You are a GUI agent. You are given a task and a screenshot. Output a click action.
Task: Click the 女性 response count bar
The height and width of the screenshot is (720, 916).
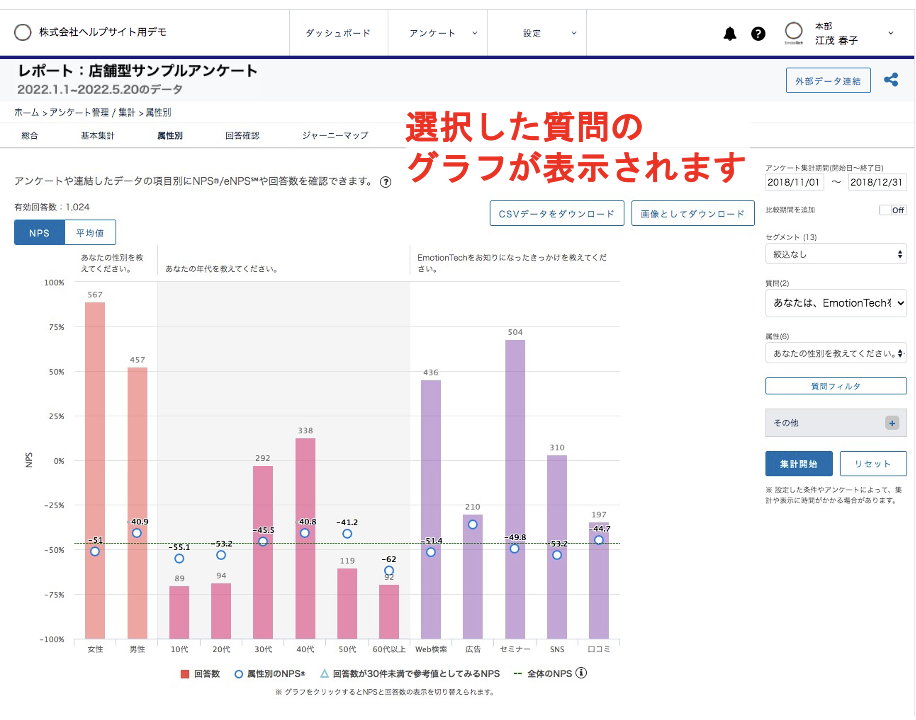click(95, 470)
